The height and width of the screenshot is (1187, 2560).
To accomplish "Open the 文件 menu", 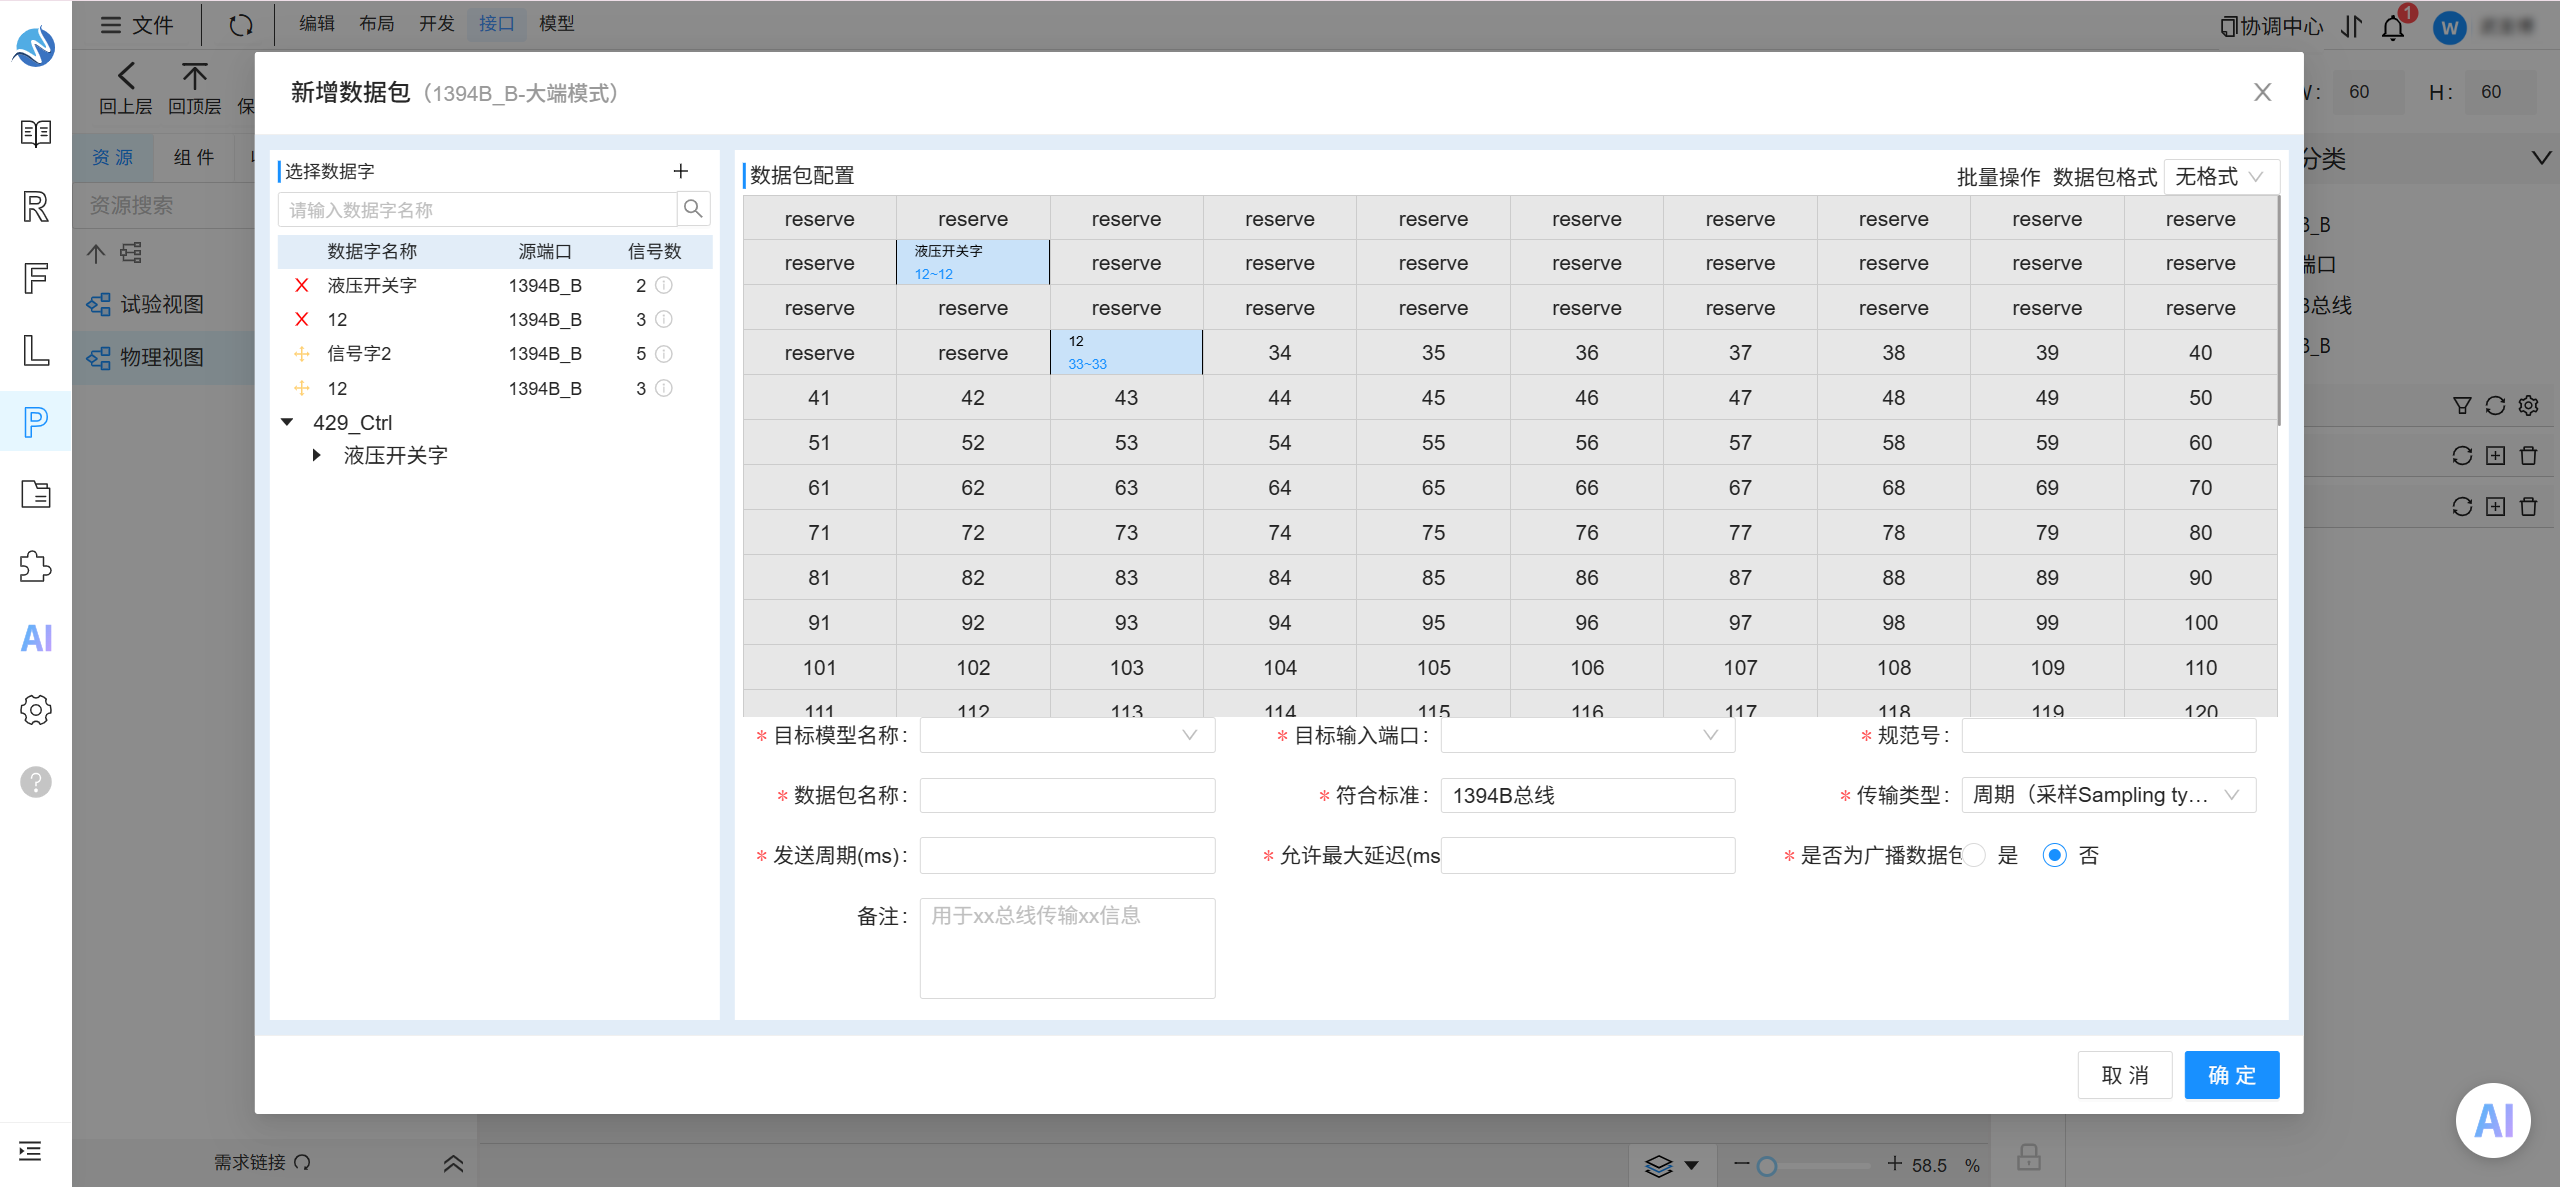I will tap(138, 25).
